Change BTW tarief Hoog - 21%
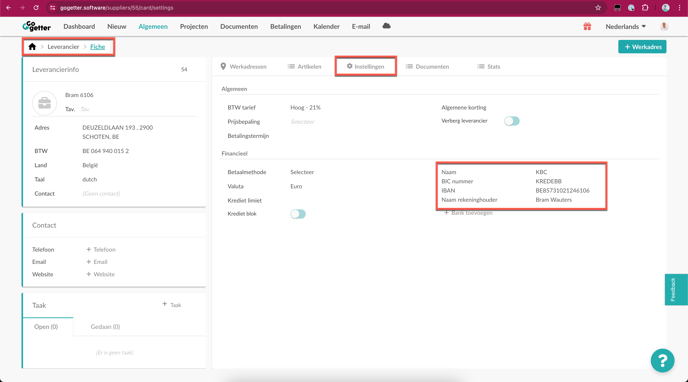 click(305, 107)
